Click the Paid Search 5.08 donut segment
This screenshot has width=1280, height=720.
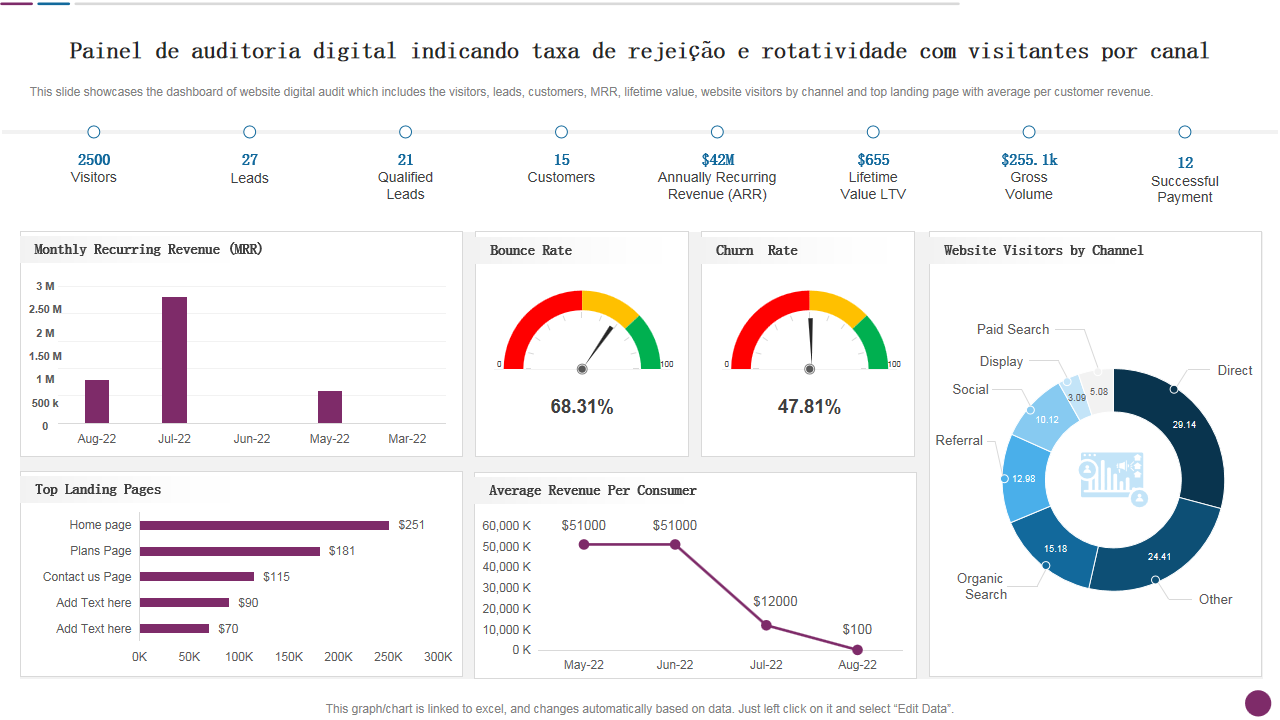tap(1099, 391)
